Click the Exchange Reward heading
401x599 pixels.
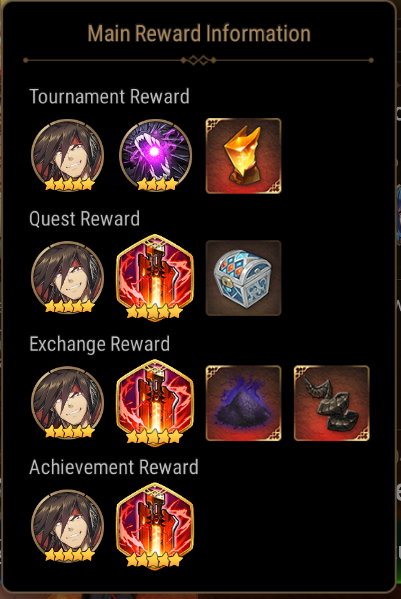[100, 344]
